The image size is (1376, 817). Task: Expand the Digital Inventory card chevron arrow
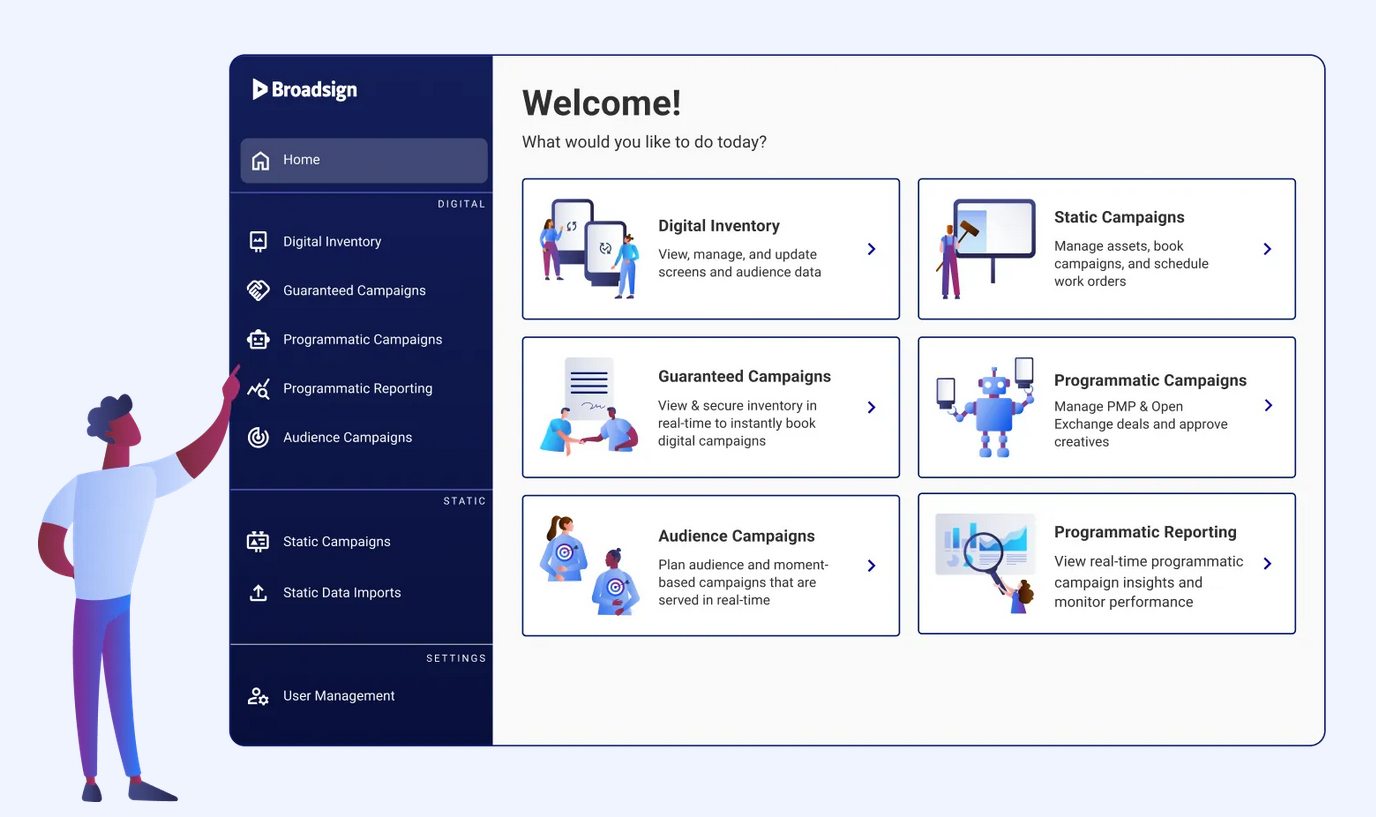[x=871, y=249]
